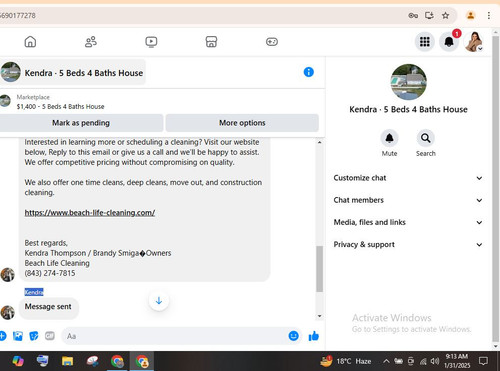Viewport: 500px width, 371px height.
Task: Open the Chrome profile avatar icon
Action: pyautogui.click(x=471, y=15)
